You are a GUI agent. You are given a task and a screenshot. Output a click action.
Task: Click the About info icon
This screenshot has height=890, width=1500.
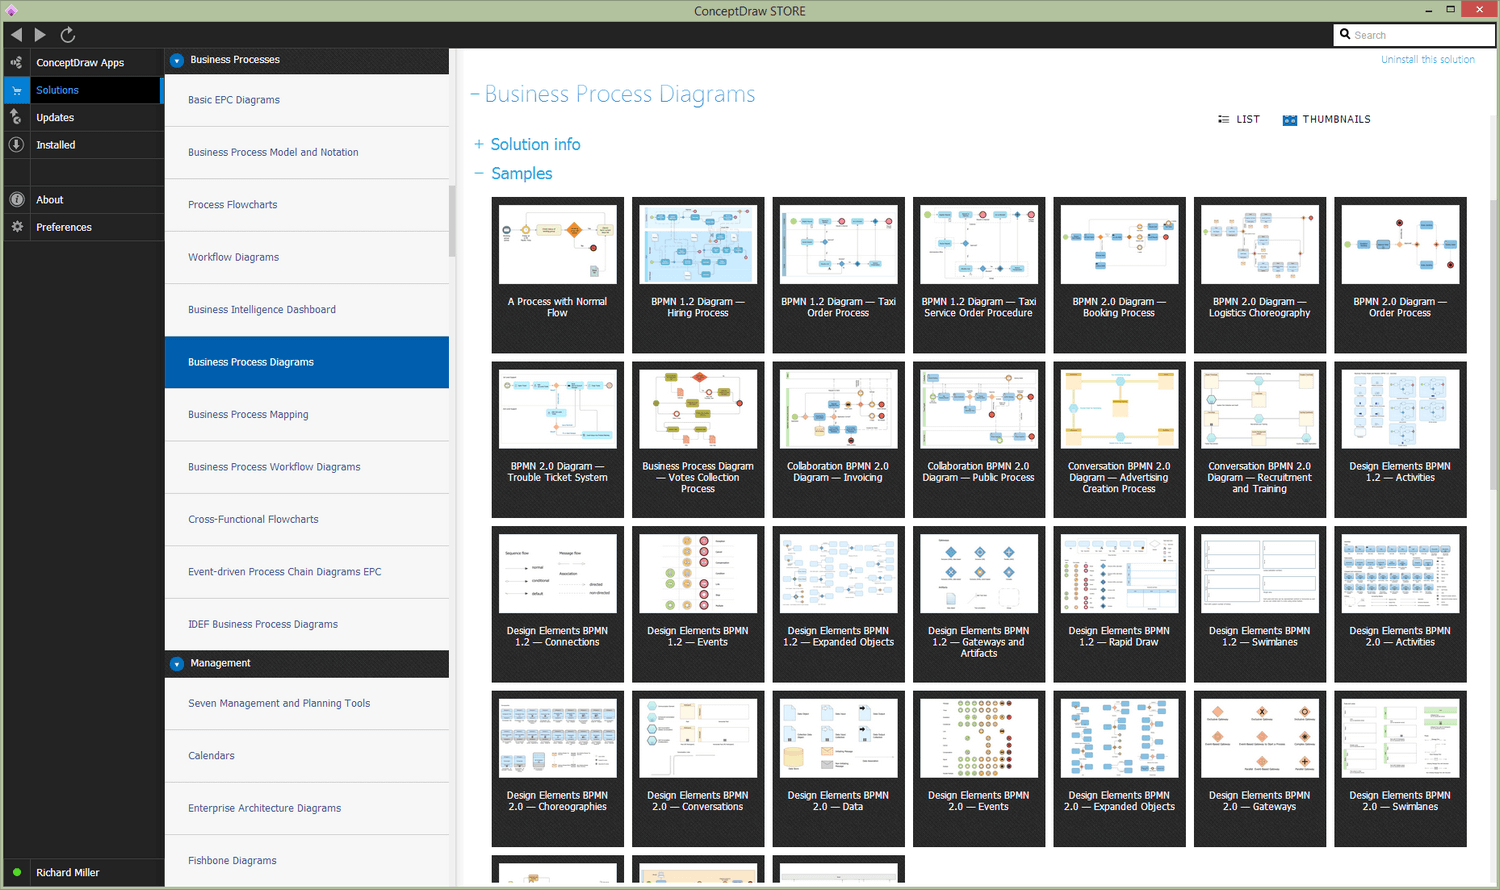(x=16, y=199)
